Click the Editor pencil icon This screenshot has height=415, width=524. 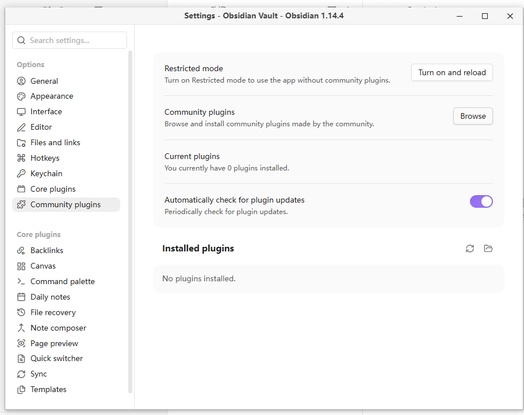click(21, 127)
